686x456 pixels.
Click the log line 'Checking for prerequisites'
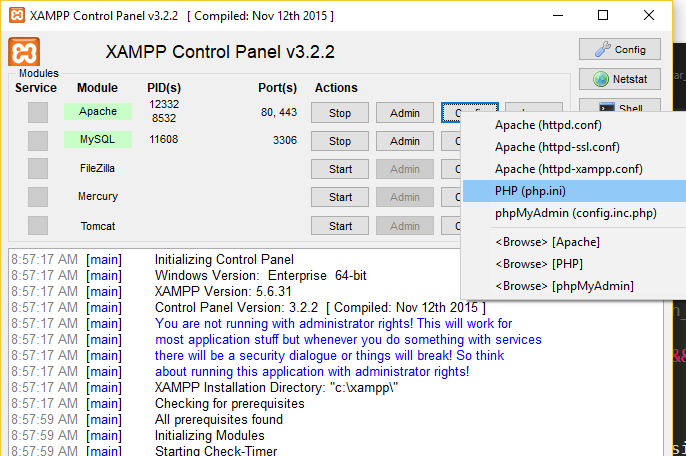pyautogui.click(x=230, y=403)
